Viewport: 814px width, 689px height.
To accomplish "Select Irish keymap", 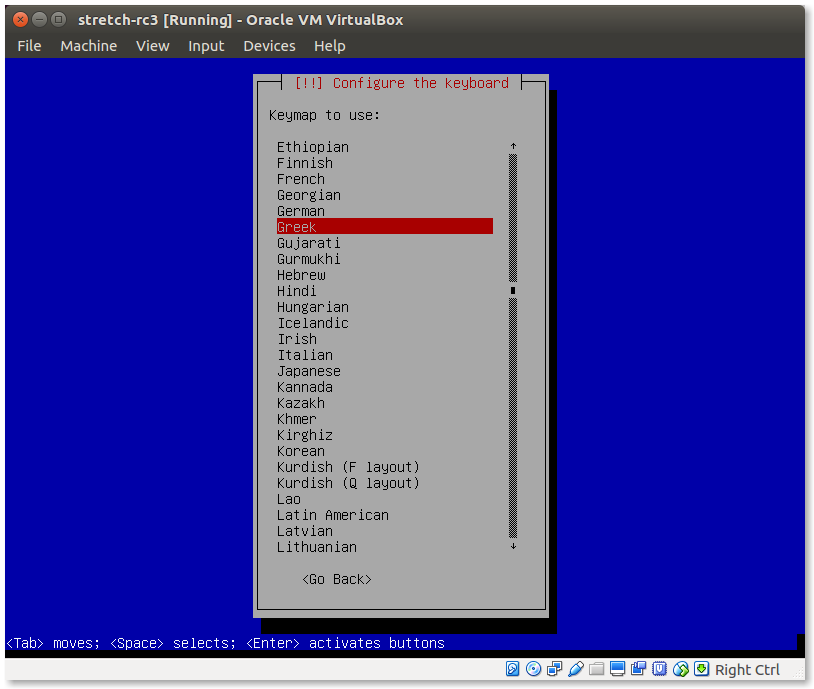I will (296, 339).
